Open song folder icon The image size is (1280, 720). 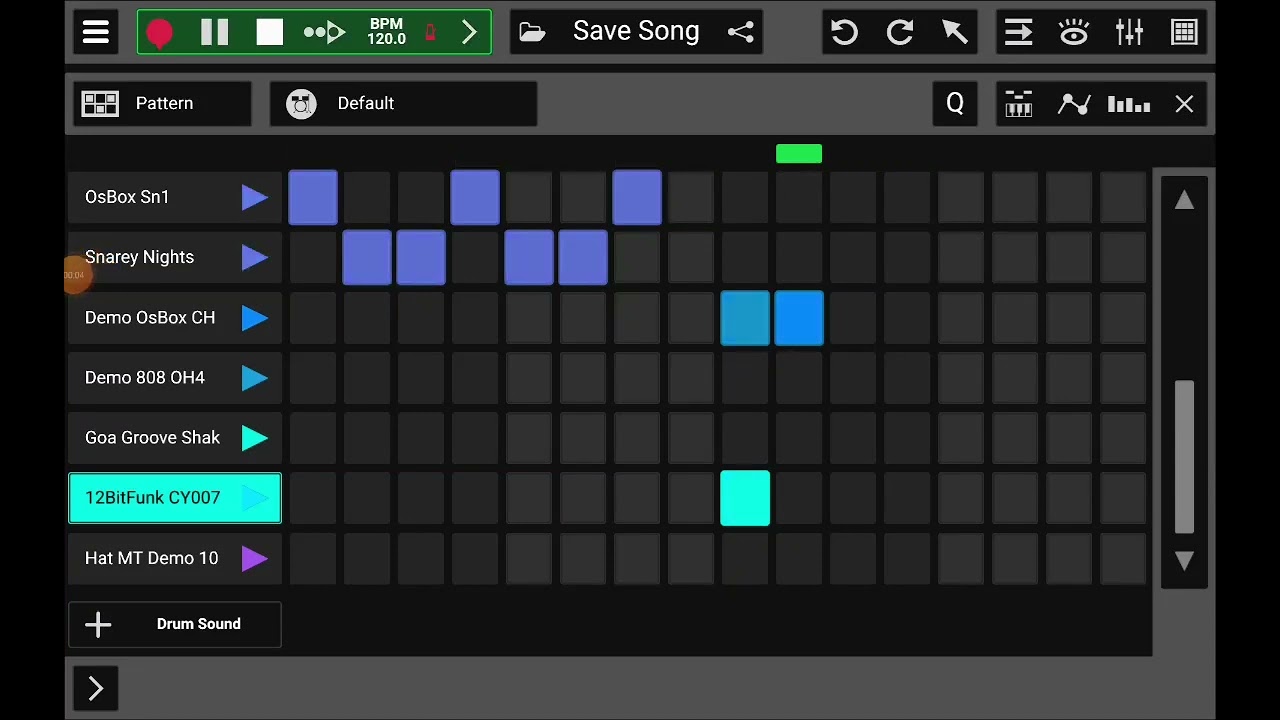coord(533,32)
